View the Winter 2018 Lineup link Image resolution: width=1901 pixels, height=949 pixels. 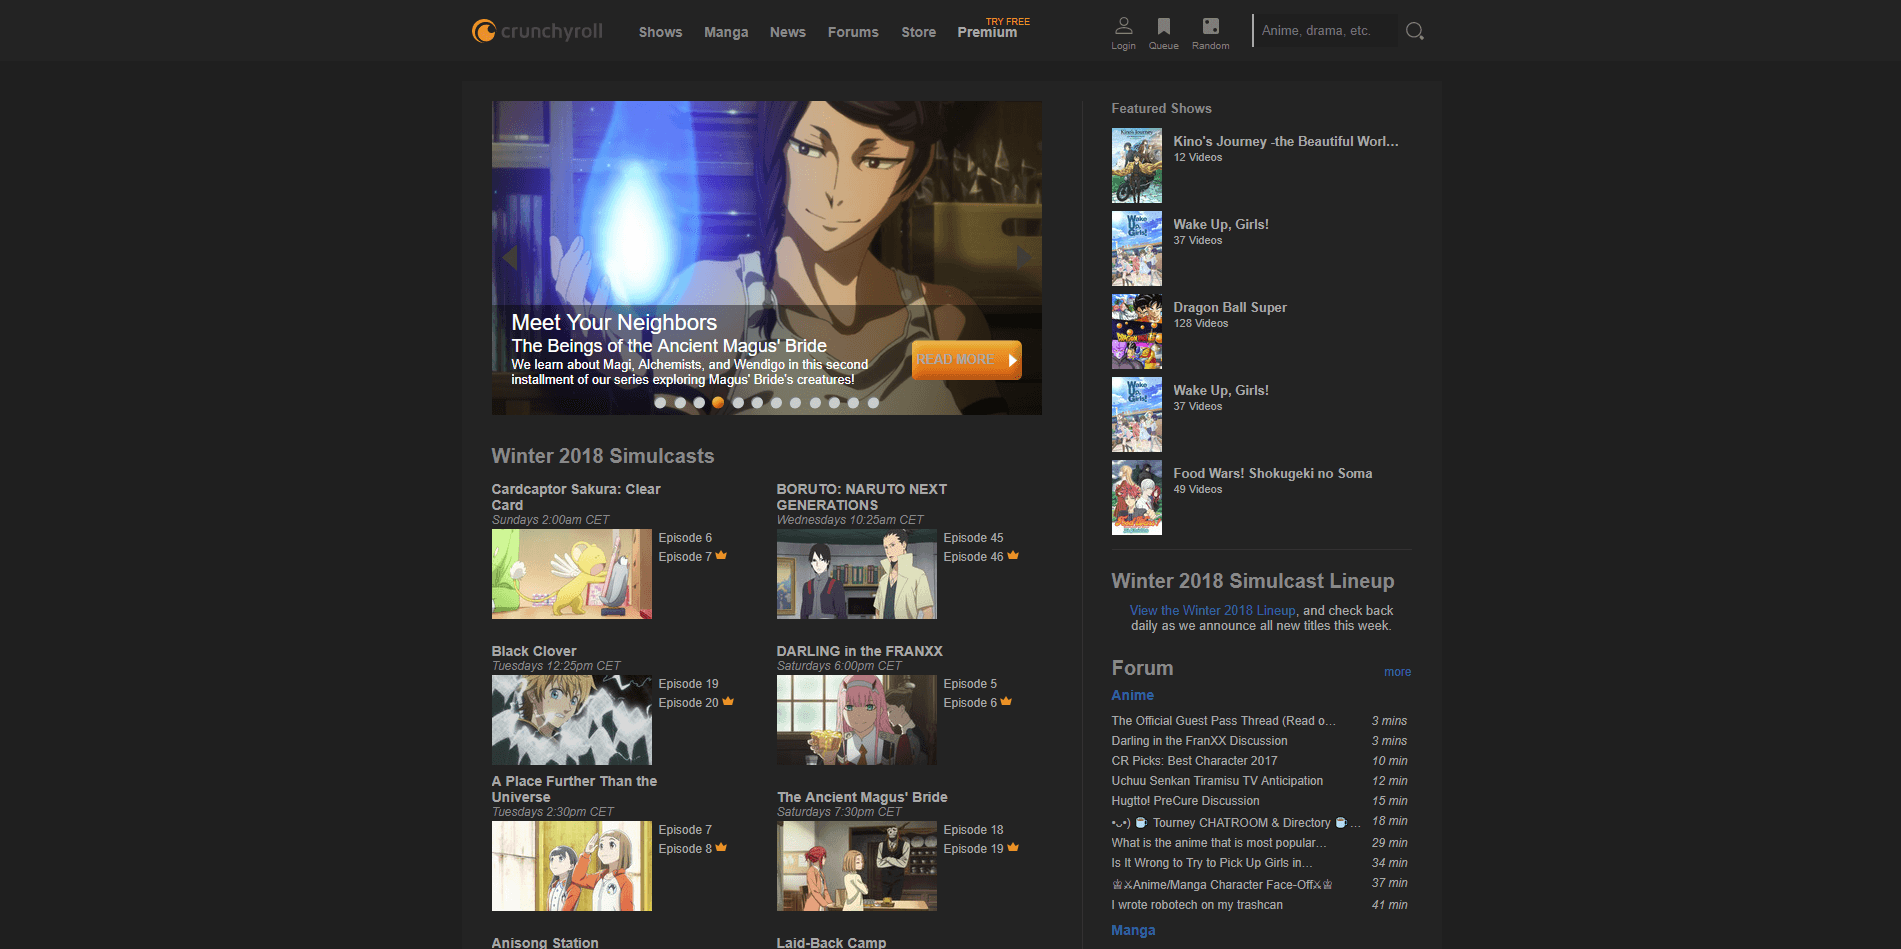[x=1212, y=610]
